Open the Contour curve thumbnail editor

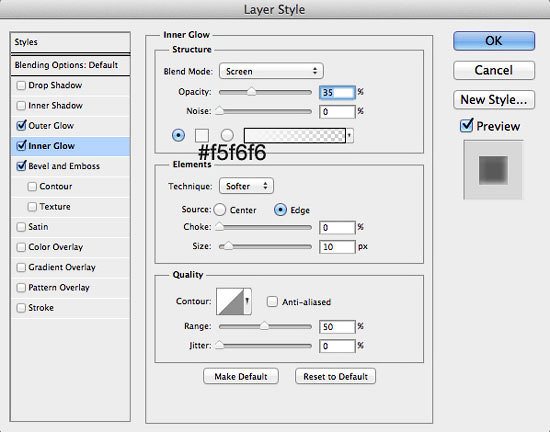230,301
